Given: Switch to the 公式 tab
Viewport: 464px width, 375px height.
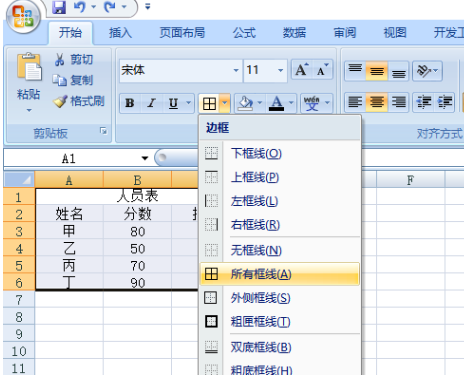Looking at the screenshot, I should [244, 33].
